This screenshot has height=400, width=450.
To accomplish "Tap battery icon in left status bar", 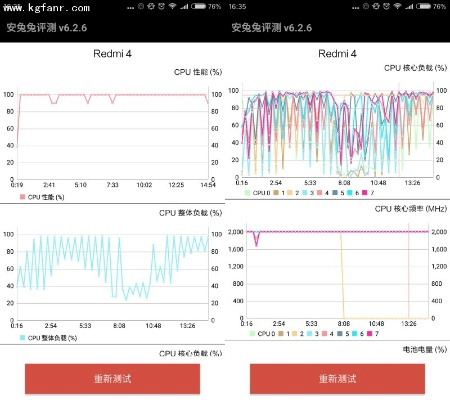I will click(x=198, y=6).
